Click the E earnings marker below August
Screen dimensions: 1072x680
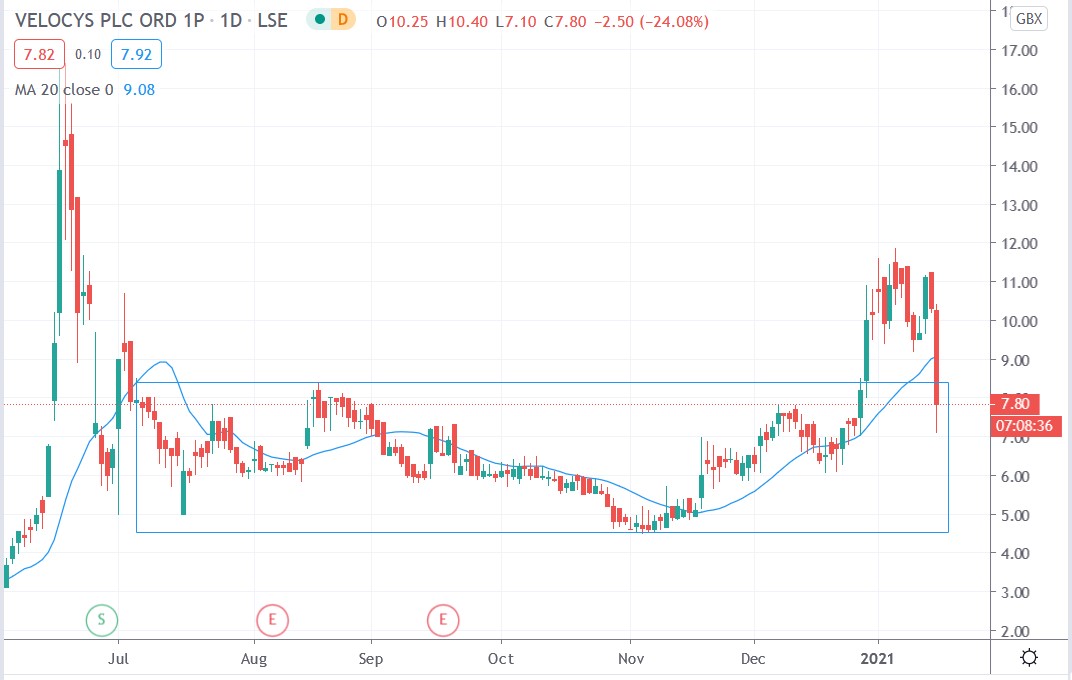pyautogui.click(x=272, y=620)
